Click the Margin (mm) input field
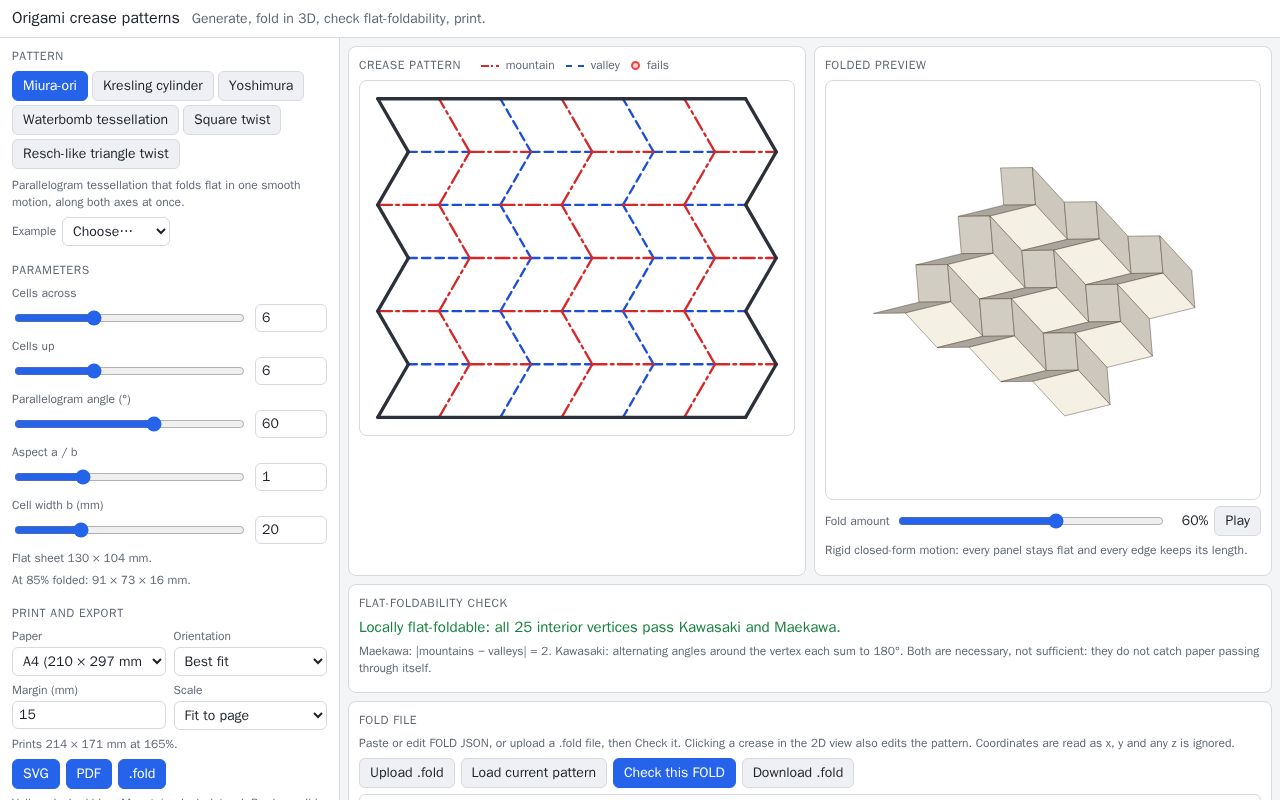Viewport: 1280px width, 800px height. coord(89,715)
